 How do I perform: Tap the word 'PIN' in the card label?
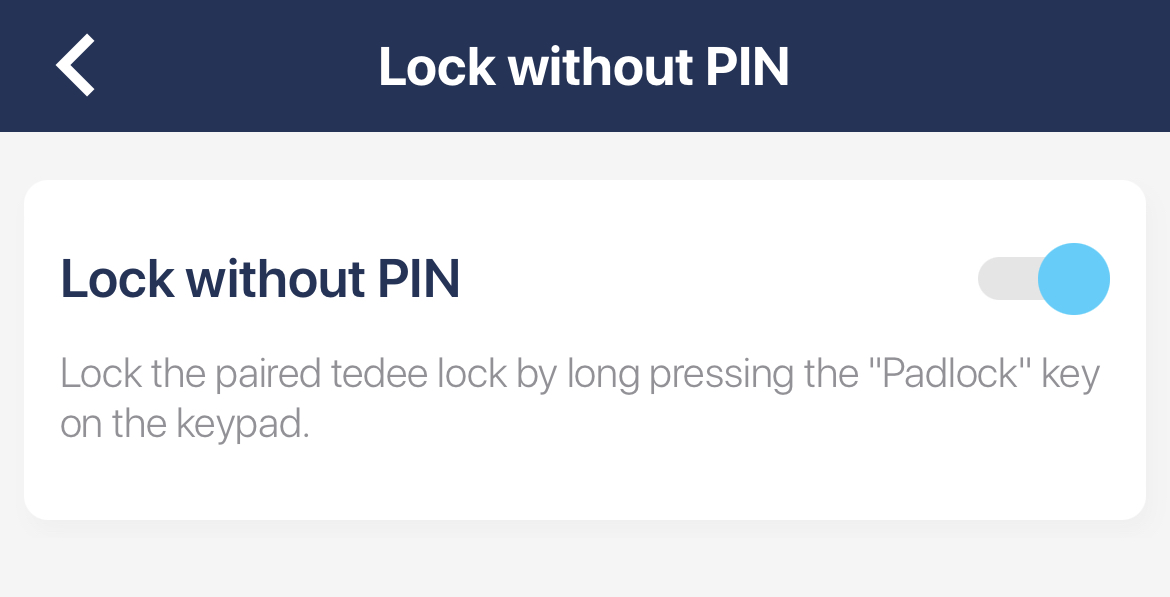click(x=418, y=279)
